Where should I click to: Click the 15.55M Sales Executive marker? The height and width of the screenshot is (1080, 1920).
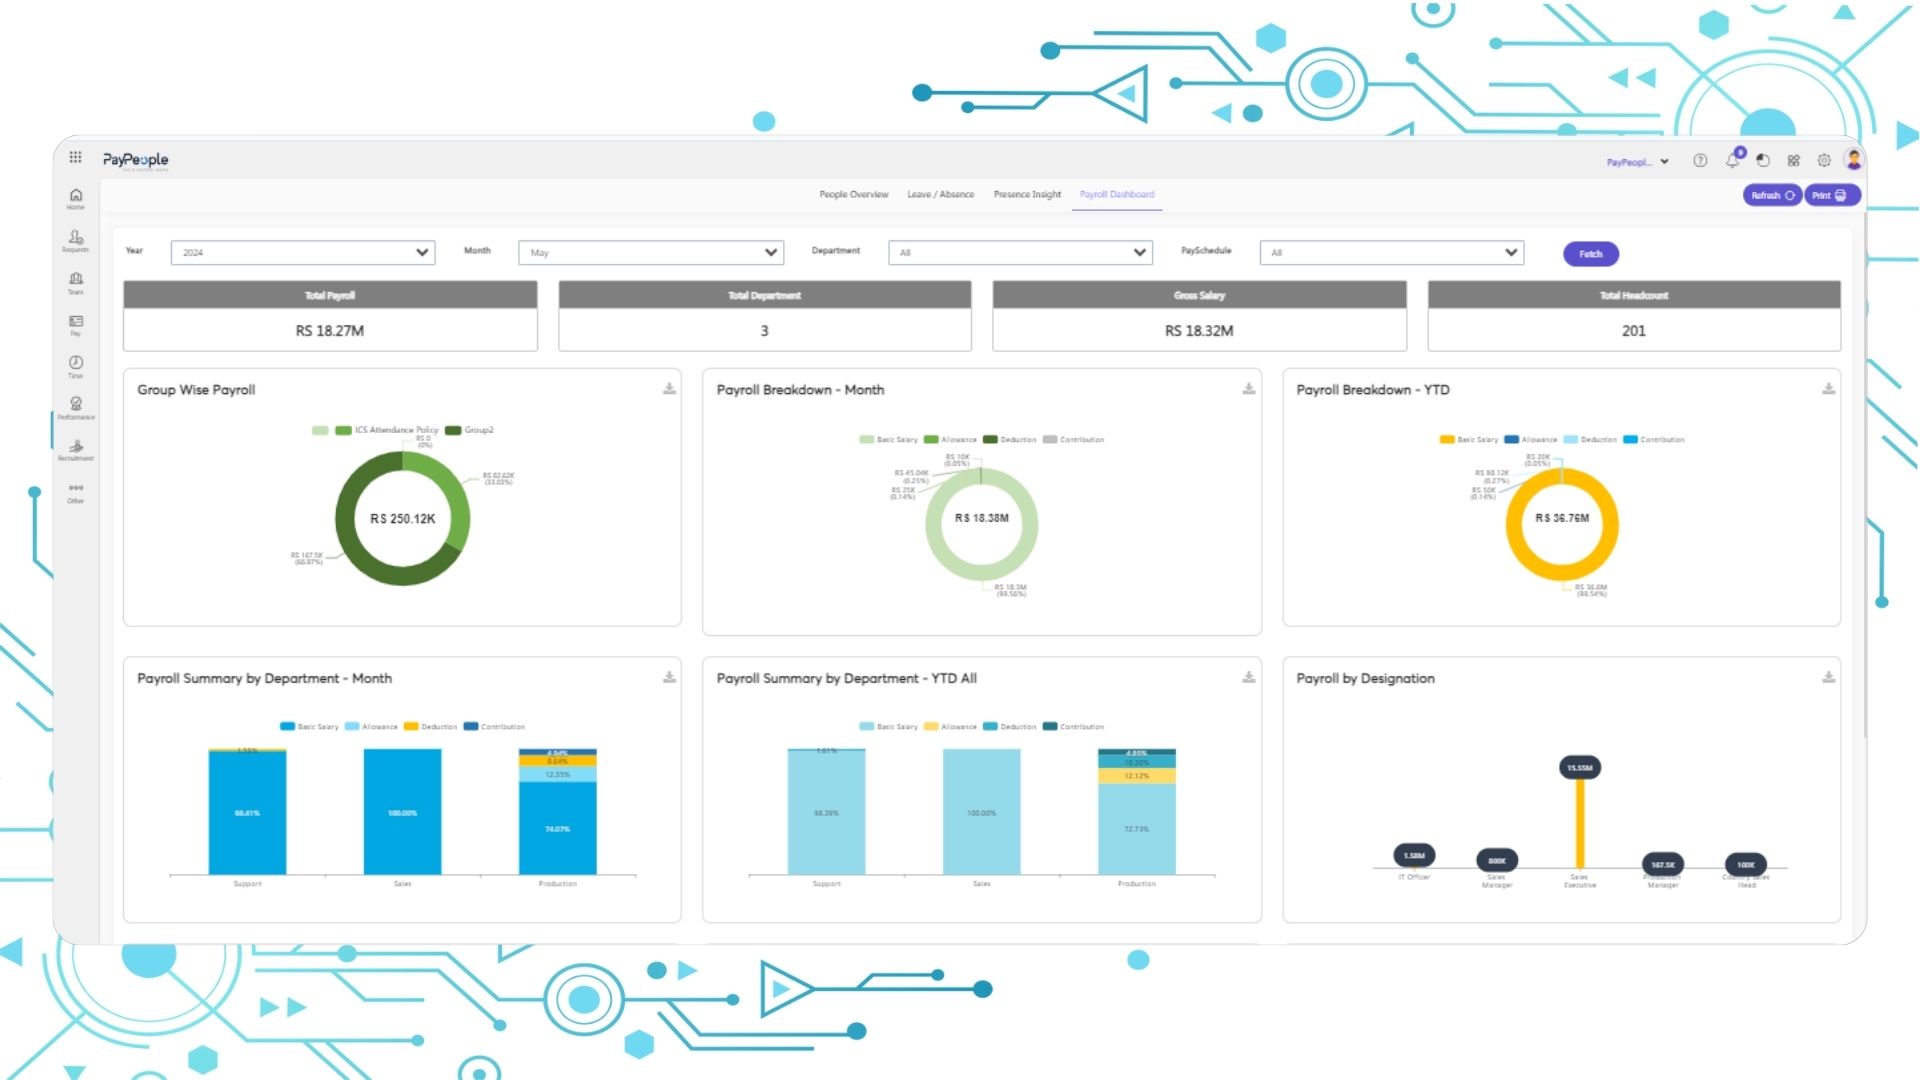[x=1579, y=768]
